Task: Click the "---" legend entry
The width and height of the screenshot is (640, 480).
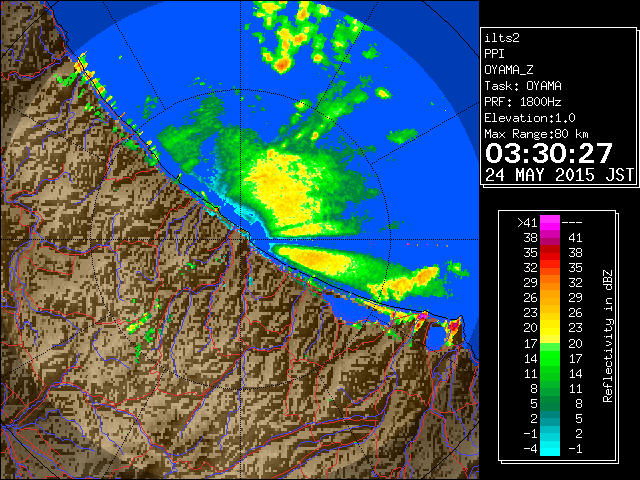Action: point(572,222)
